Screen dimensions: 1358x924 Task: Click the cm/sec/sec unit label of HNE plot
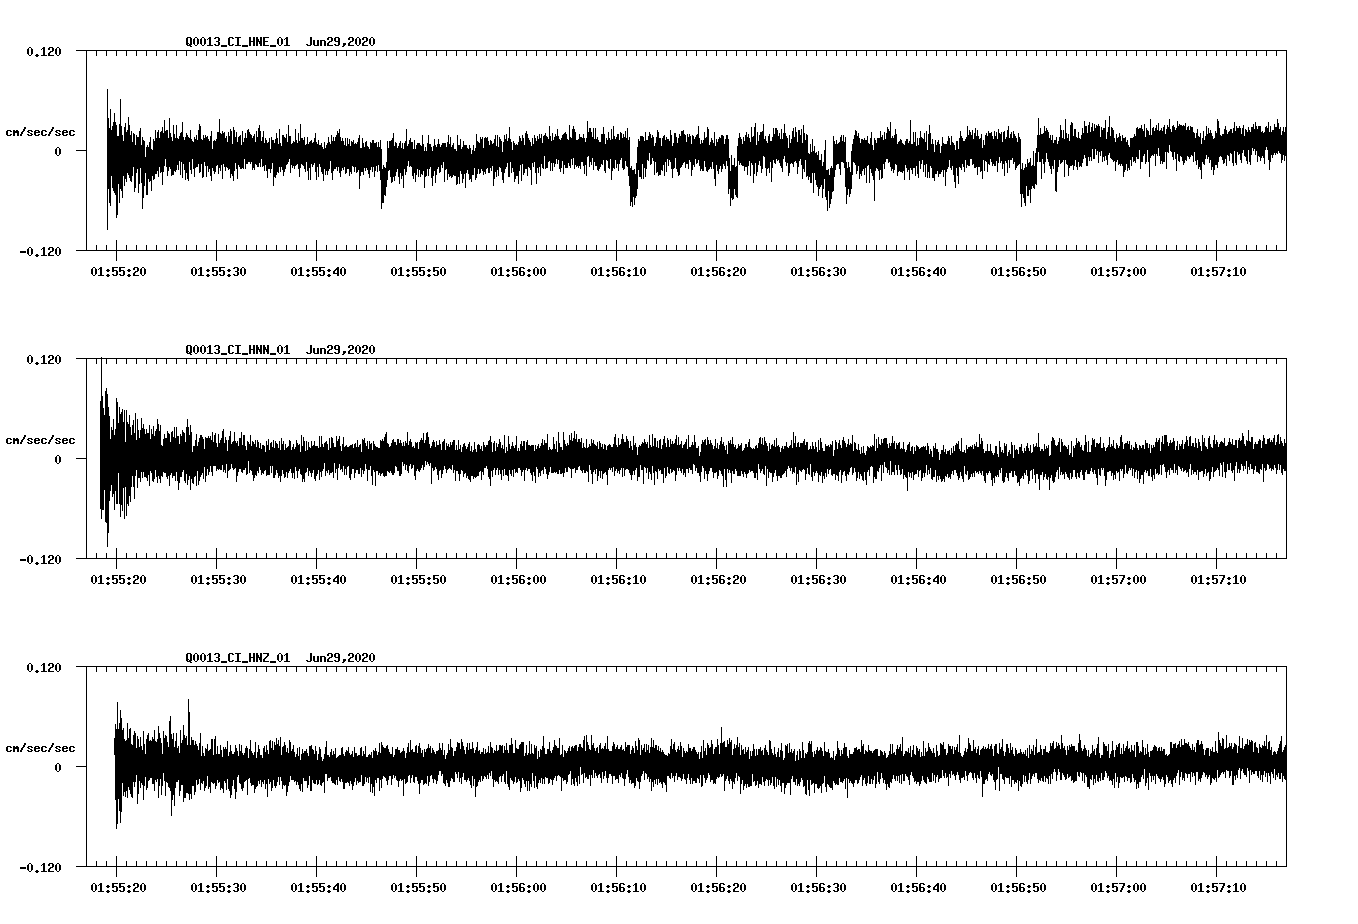click(40, 132)
